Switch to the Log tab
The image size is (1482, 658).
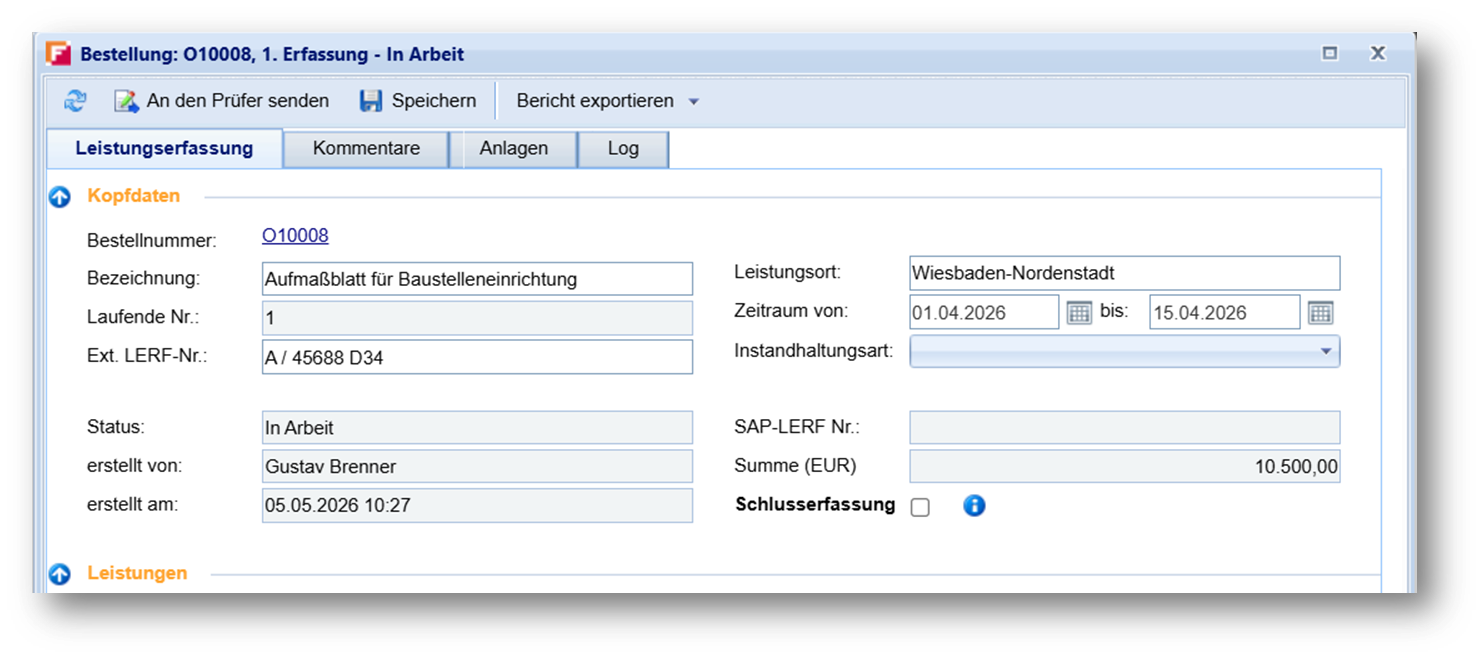pos(623,149)
